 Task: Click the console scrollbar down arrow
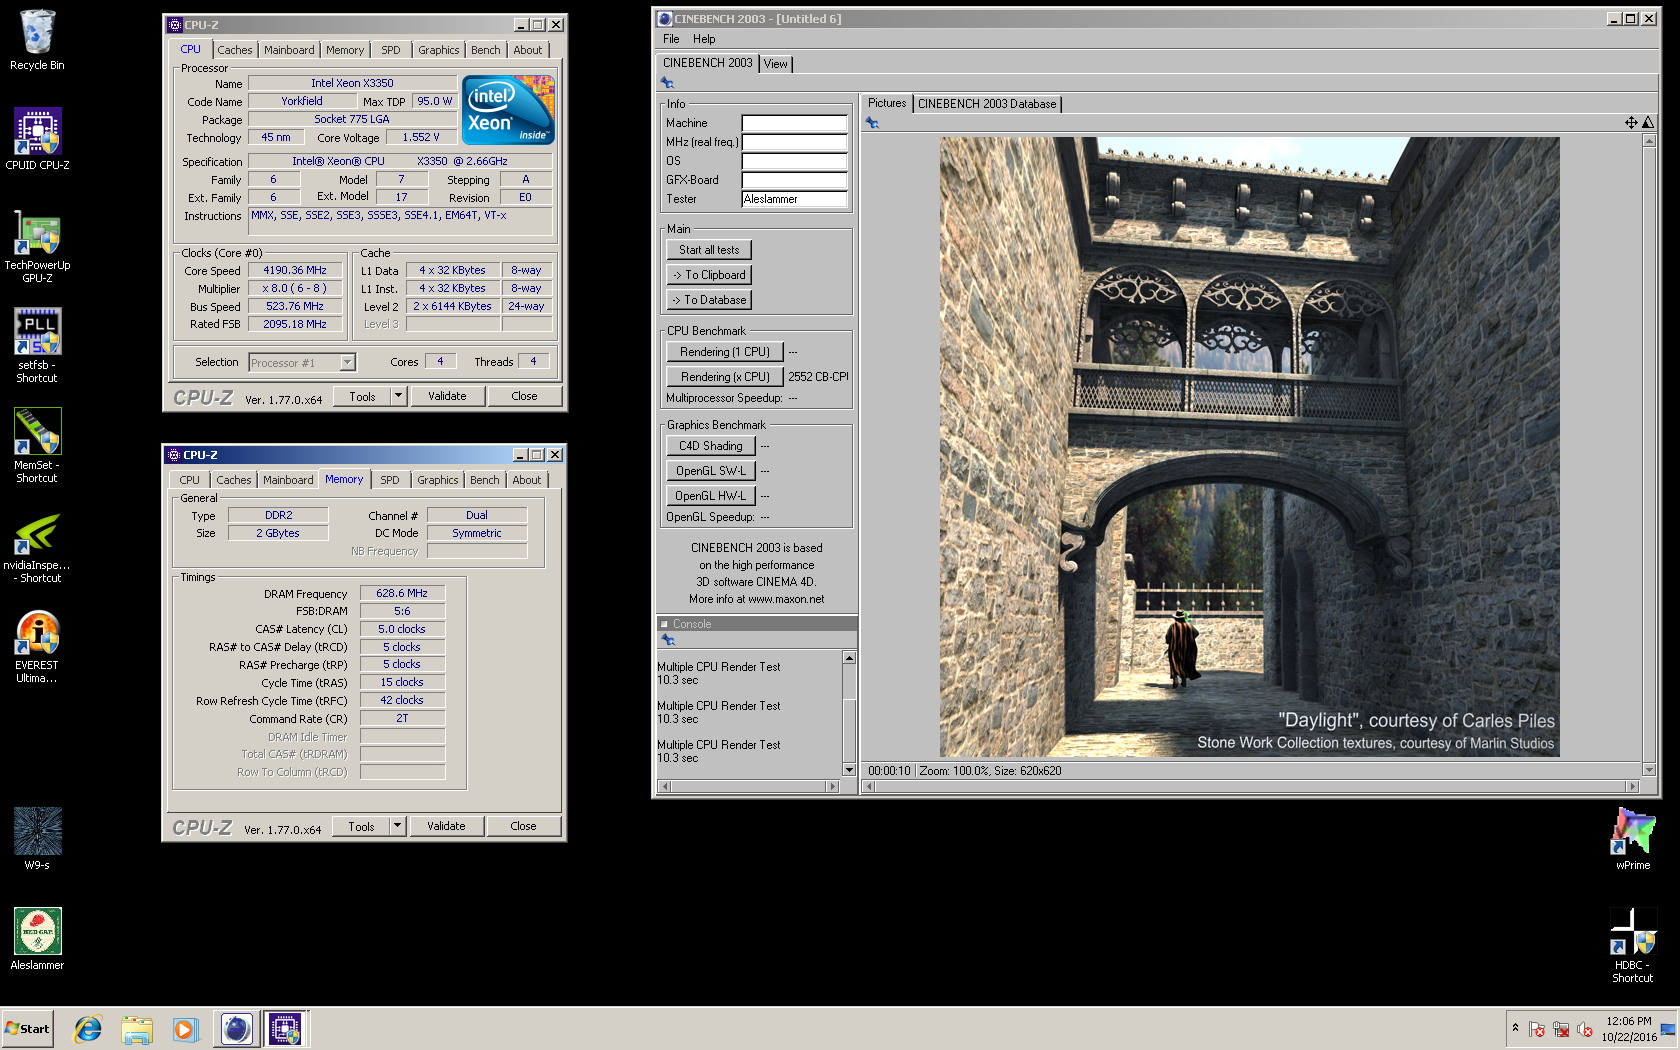click(849, 770)
